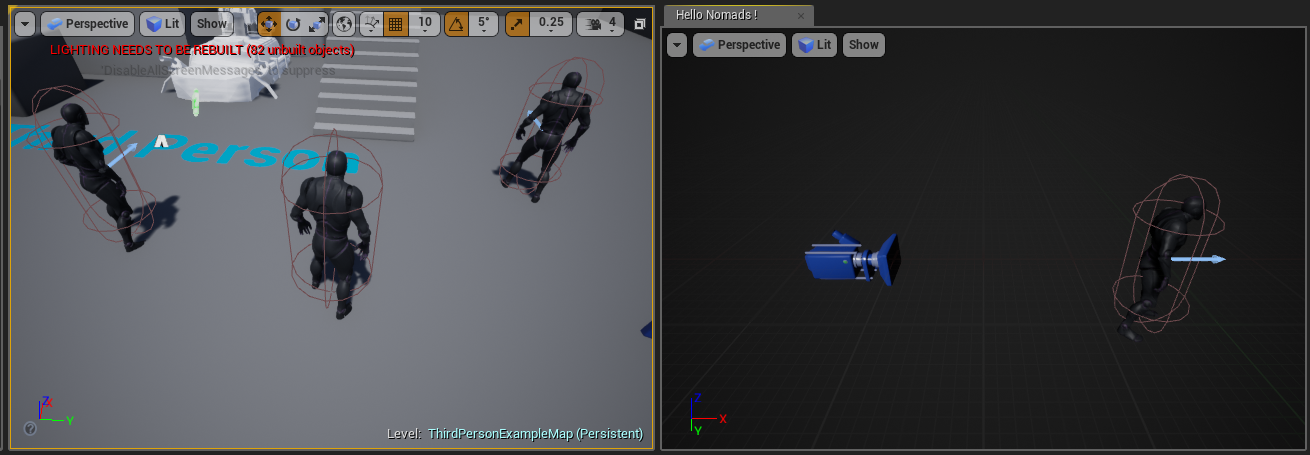Switch to the Hello Nomads ! tab

716,15
